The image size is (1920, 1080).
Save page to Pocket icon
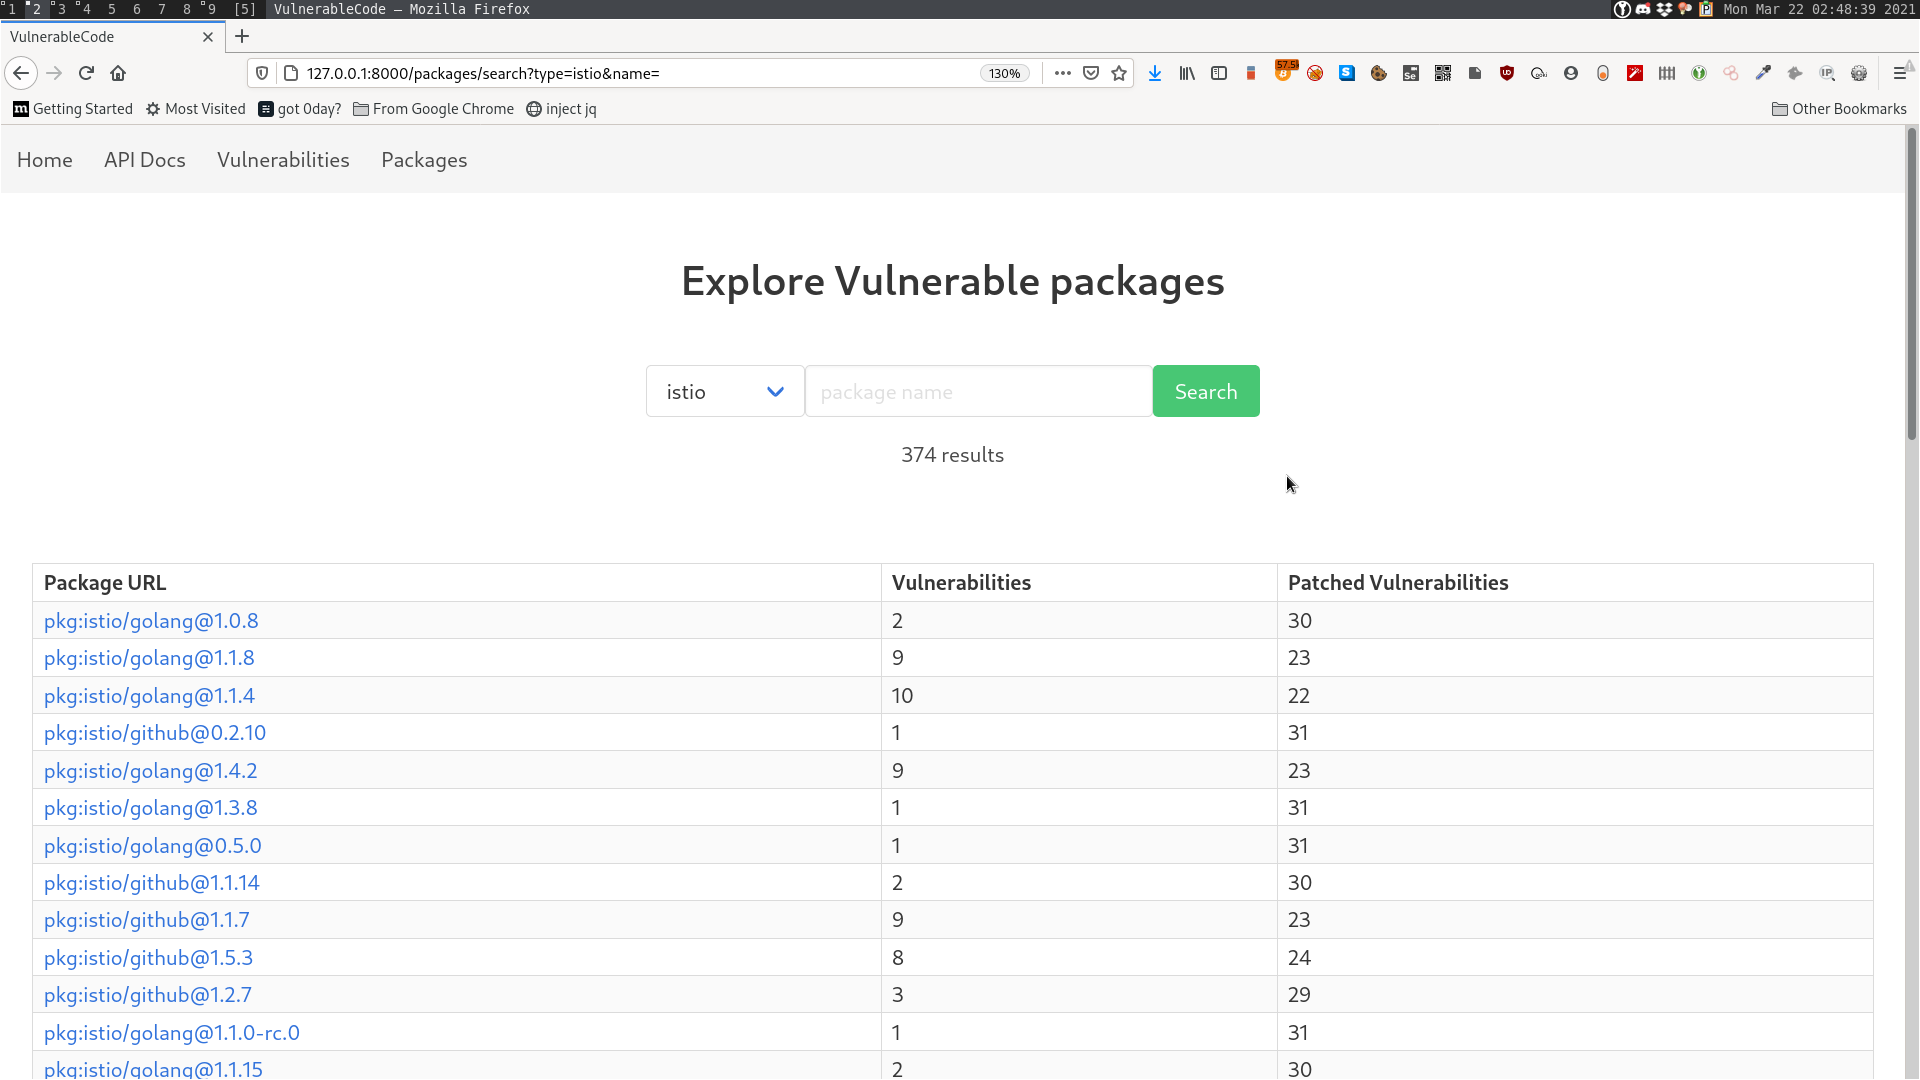[x=1091, y=73]
